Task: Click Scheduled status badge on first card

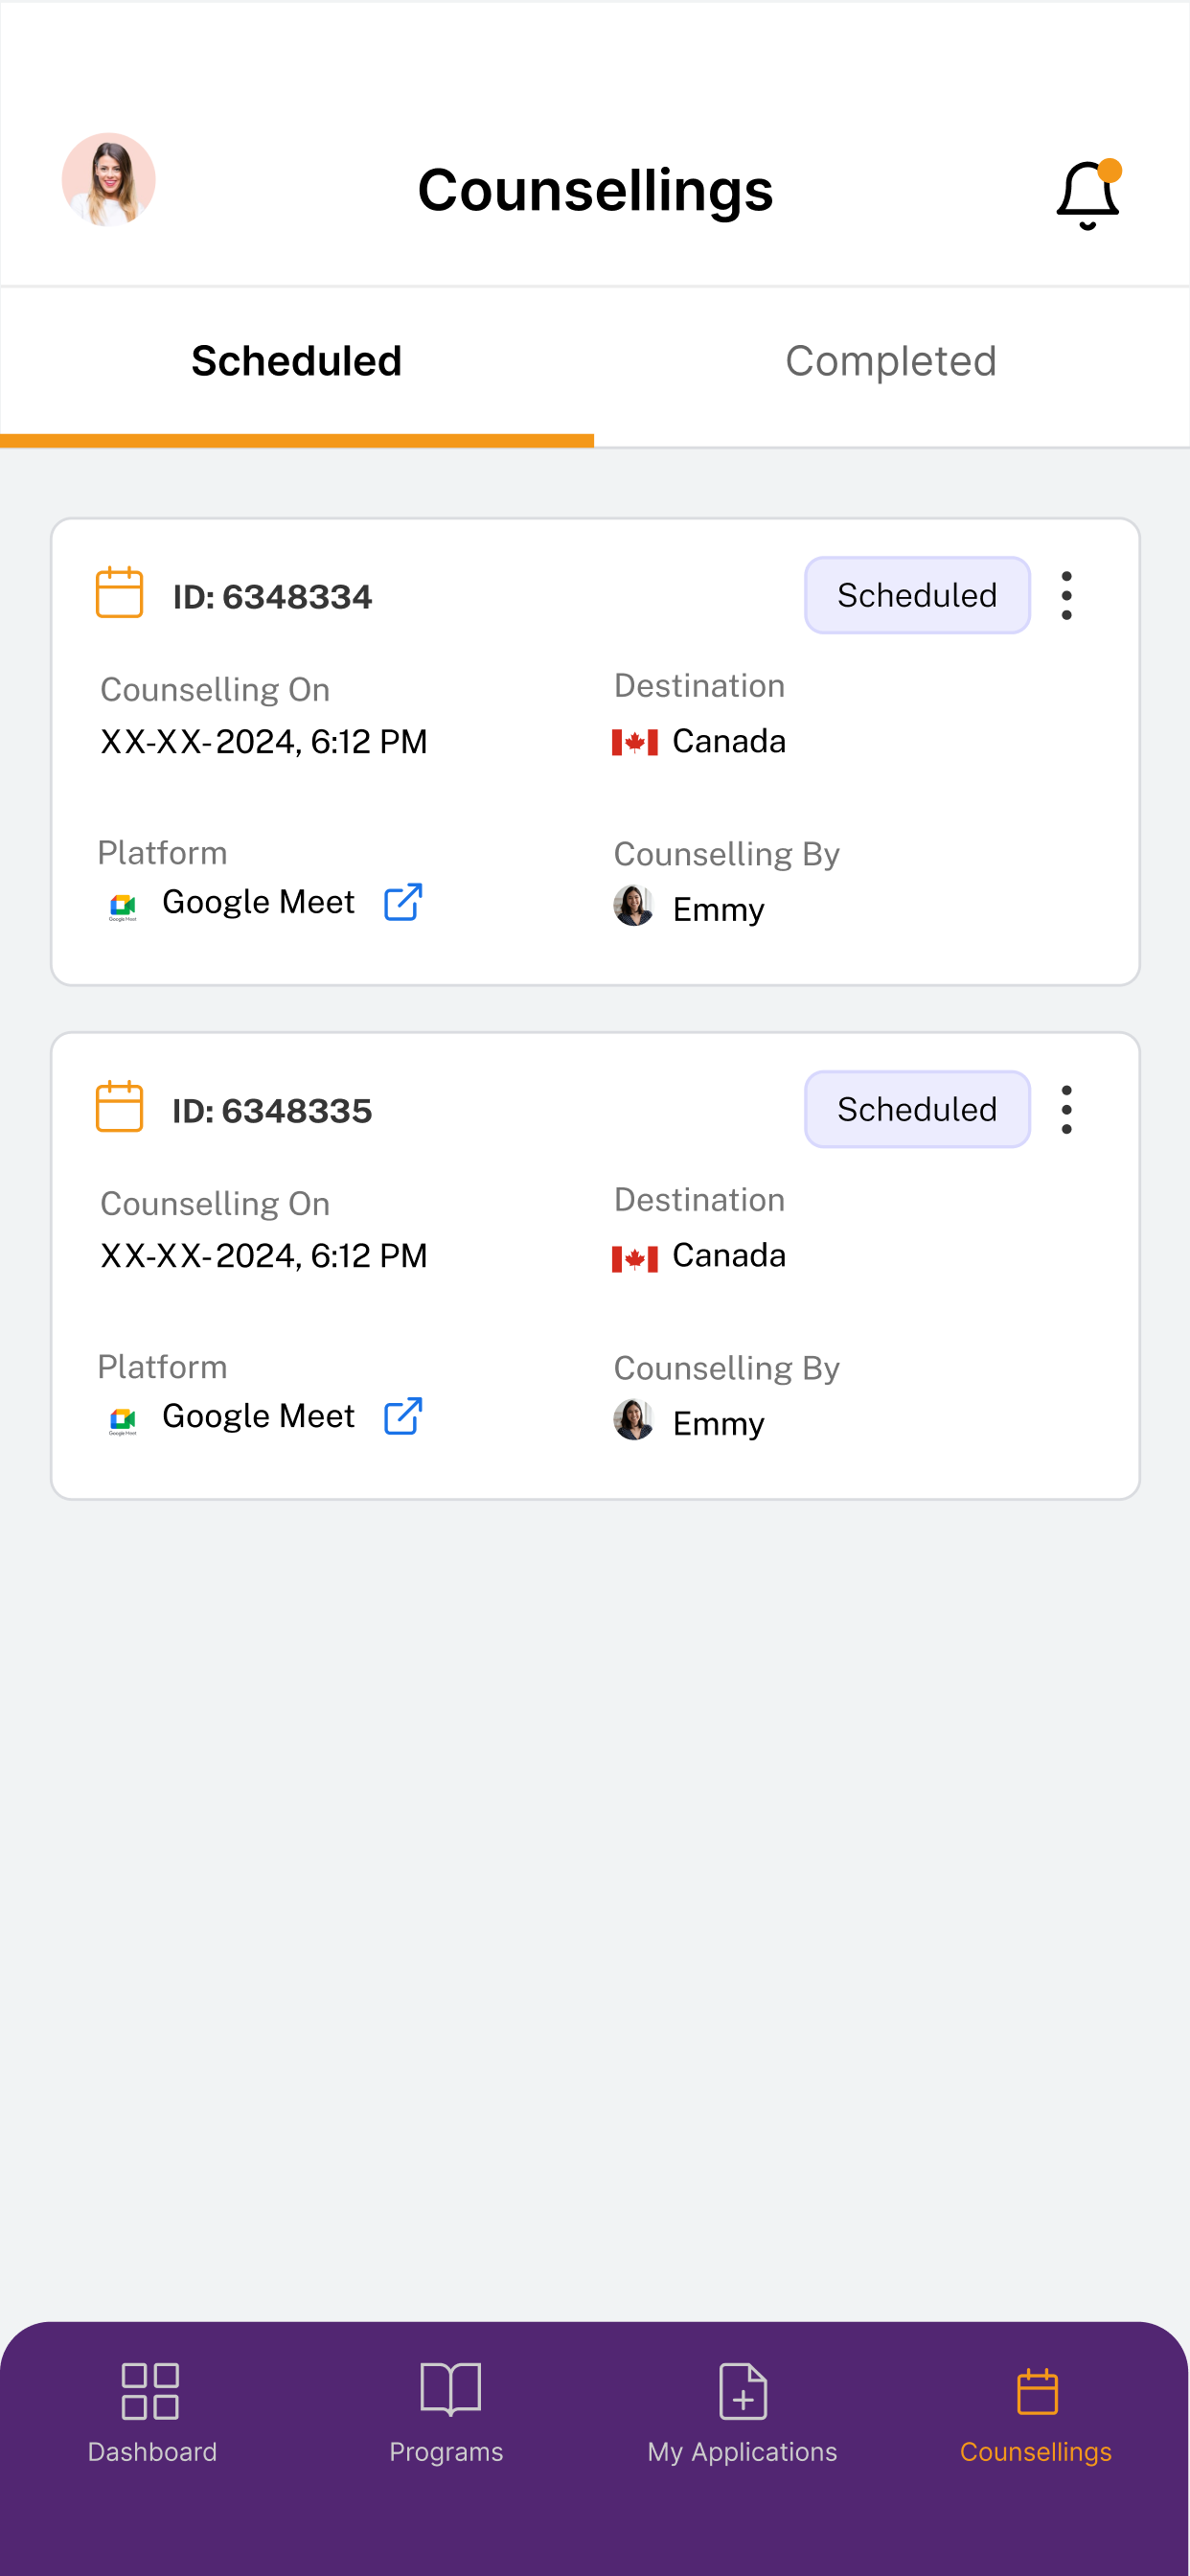Action: point(917,596)
